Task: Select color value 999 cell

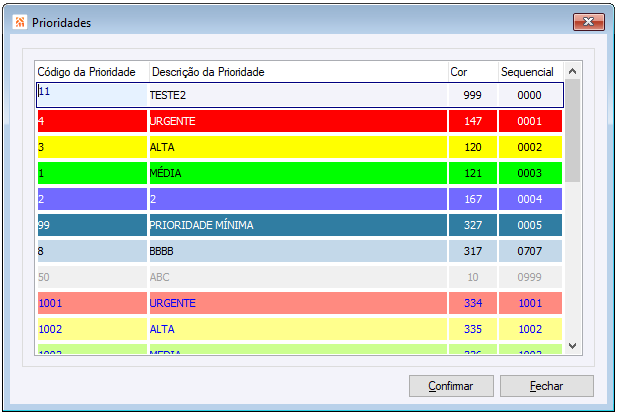Action: tap(473, 95)
